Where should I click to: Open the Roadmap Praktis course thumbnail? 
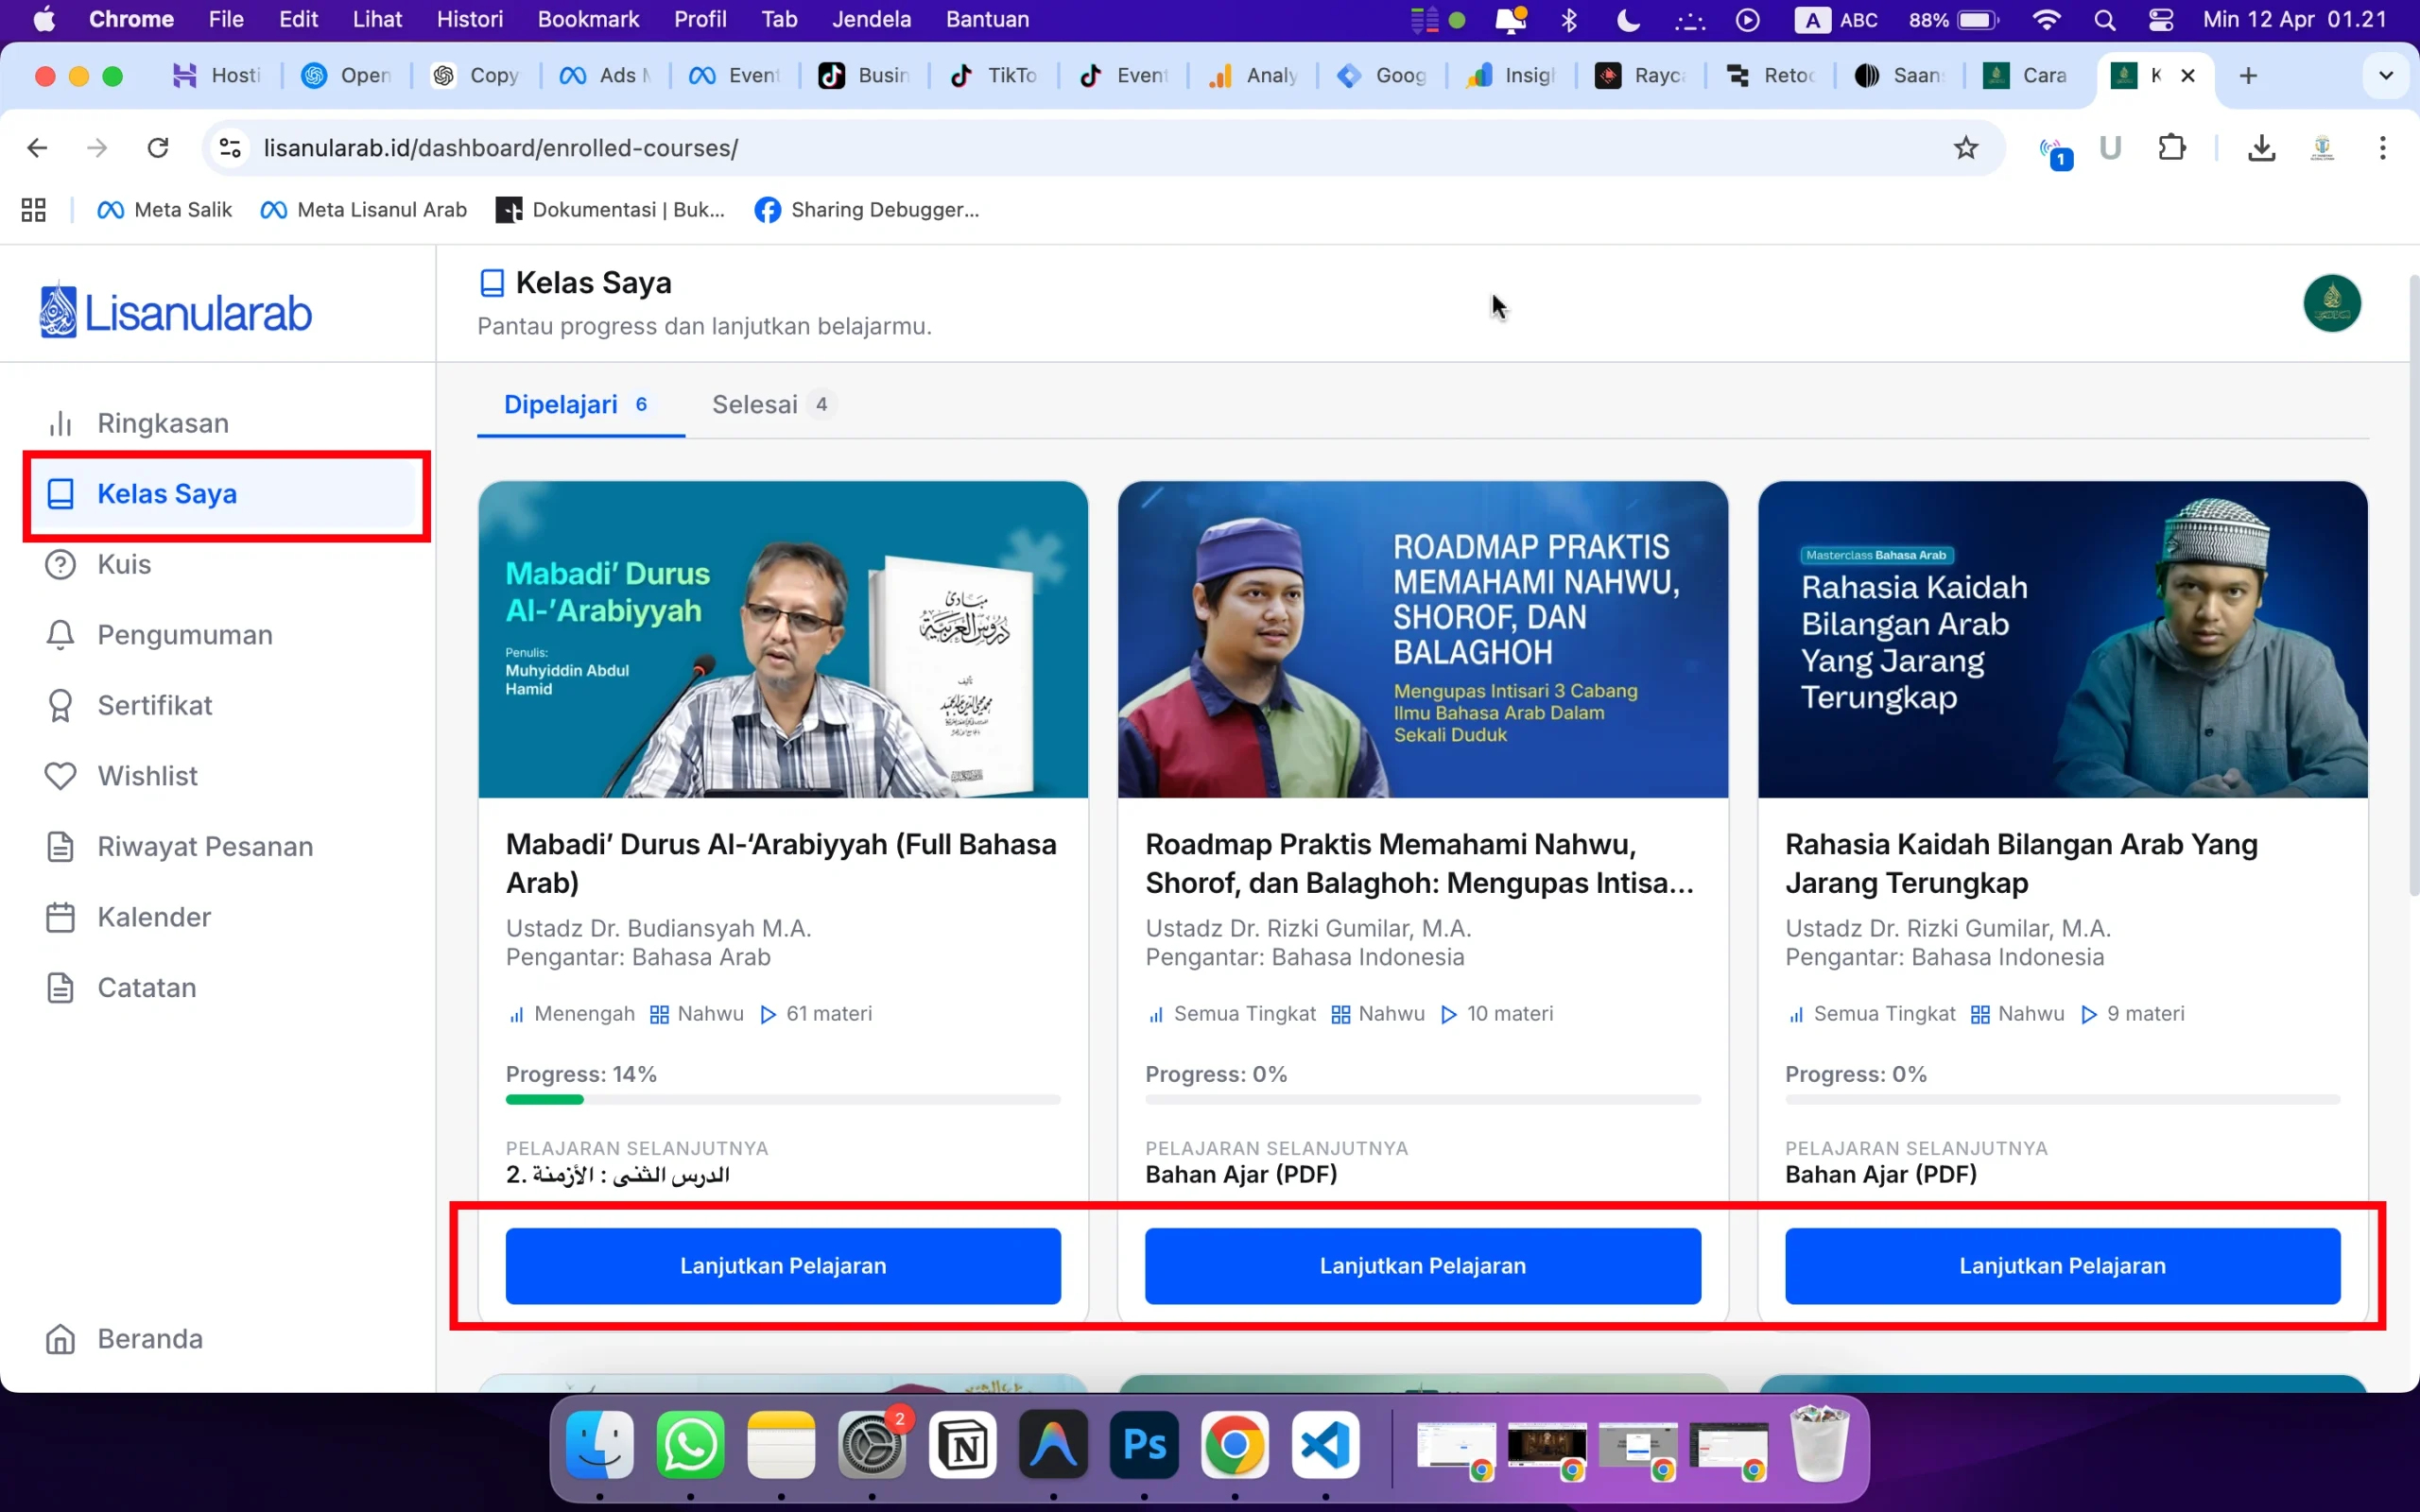1422,639
